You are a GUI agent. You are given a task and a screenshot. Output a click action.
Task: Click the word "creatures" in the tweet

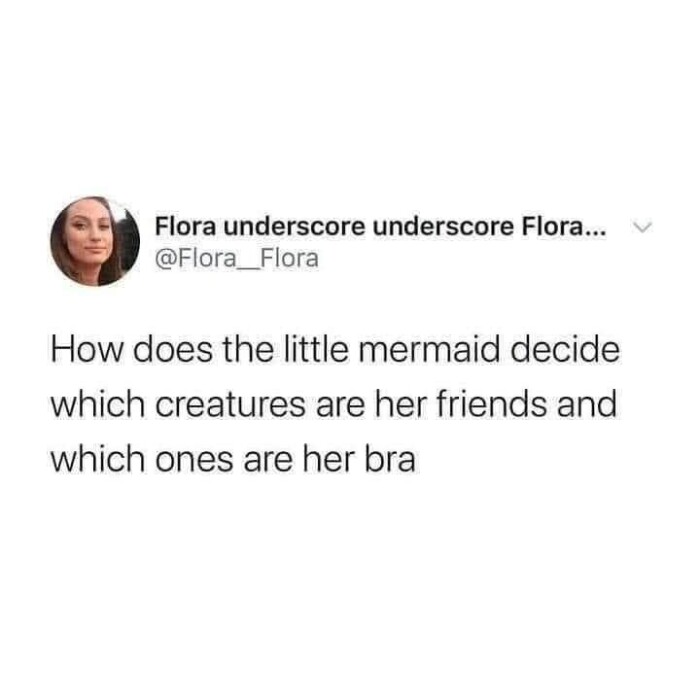coord(230,404)
